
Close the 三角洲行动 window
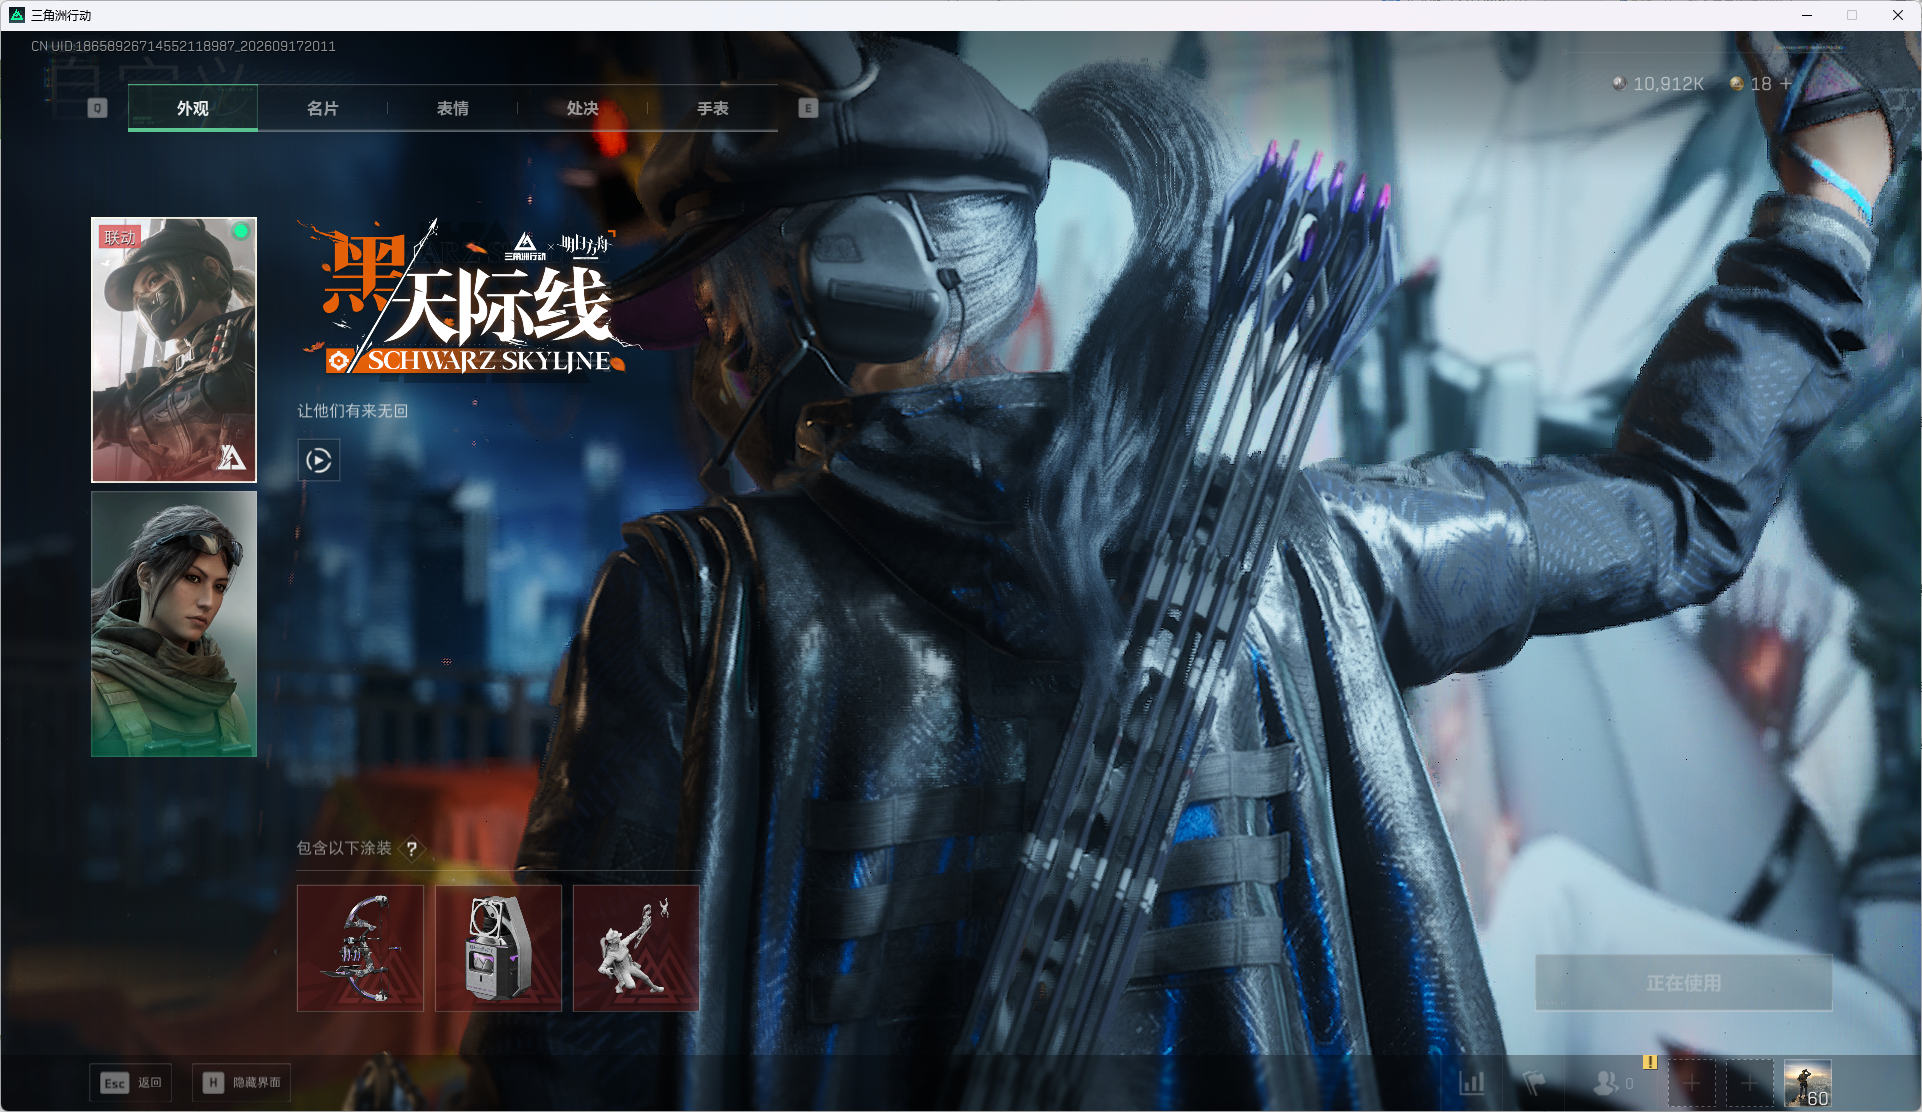(1897, 15)
